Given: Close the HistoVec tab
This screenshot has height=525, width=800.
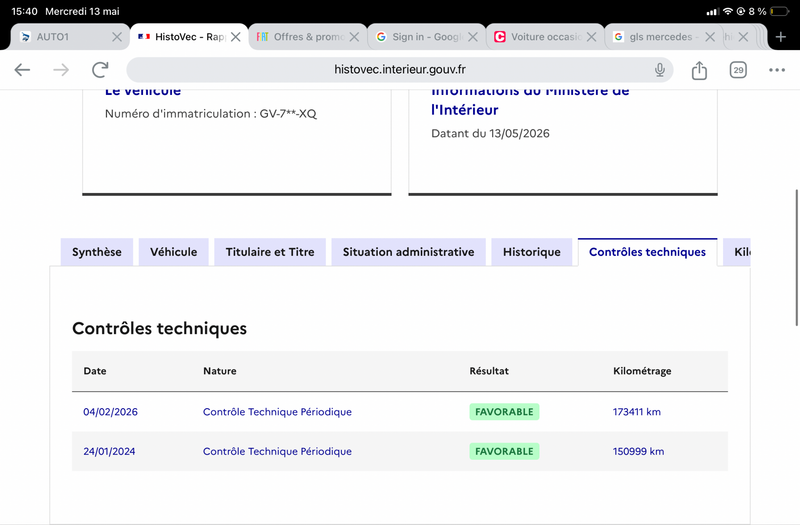Looking at the screenshot, I should click(235, 37).
